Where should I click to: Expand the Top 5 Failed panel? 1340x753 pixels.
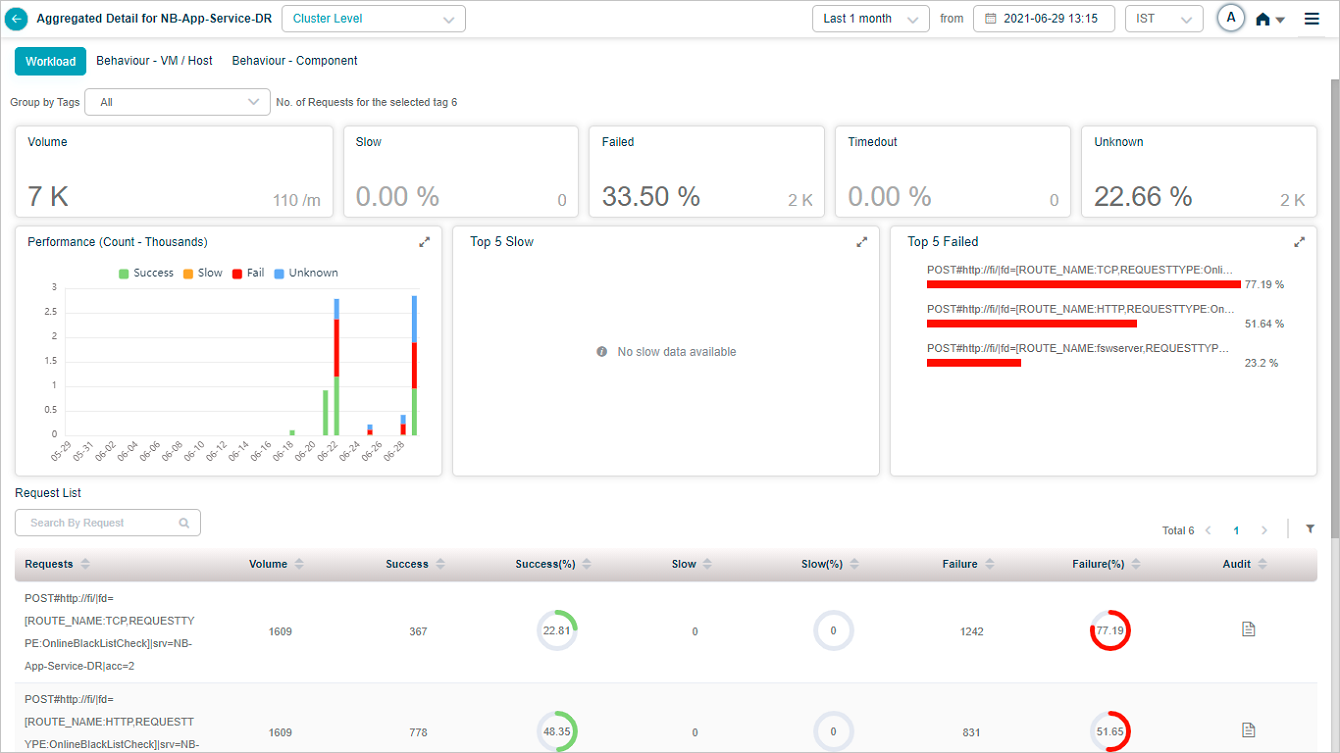1299,242
